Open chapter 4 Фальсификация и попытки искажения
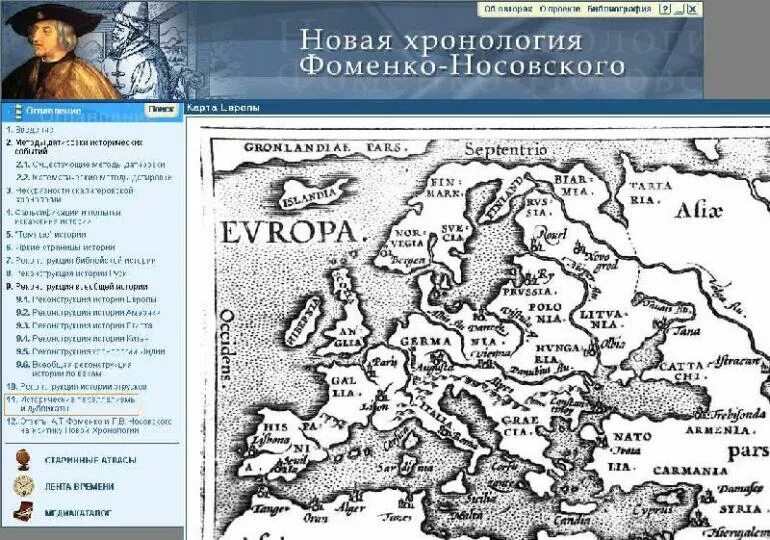Image resolution: width=770 pixels, height=540 pixels. click(63, 217)
